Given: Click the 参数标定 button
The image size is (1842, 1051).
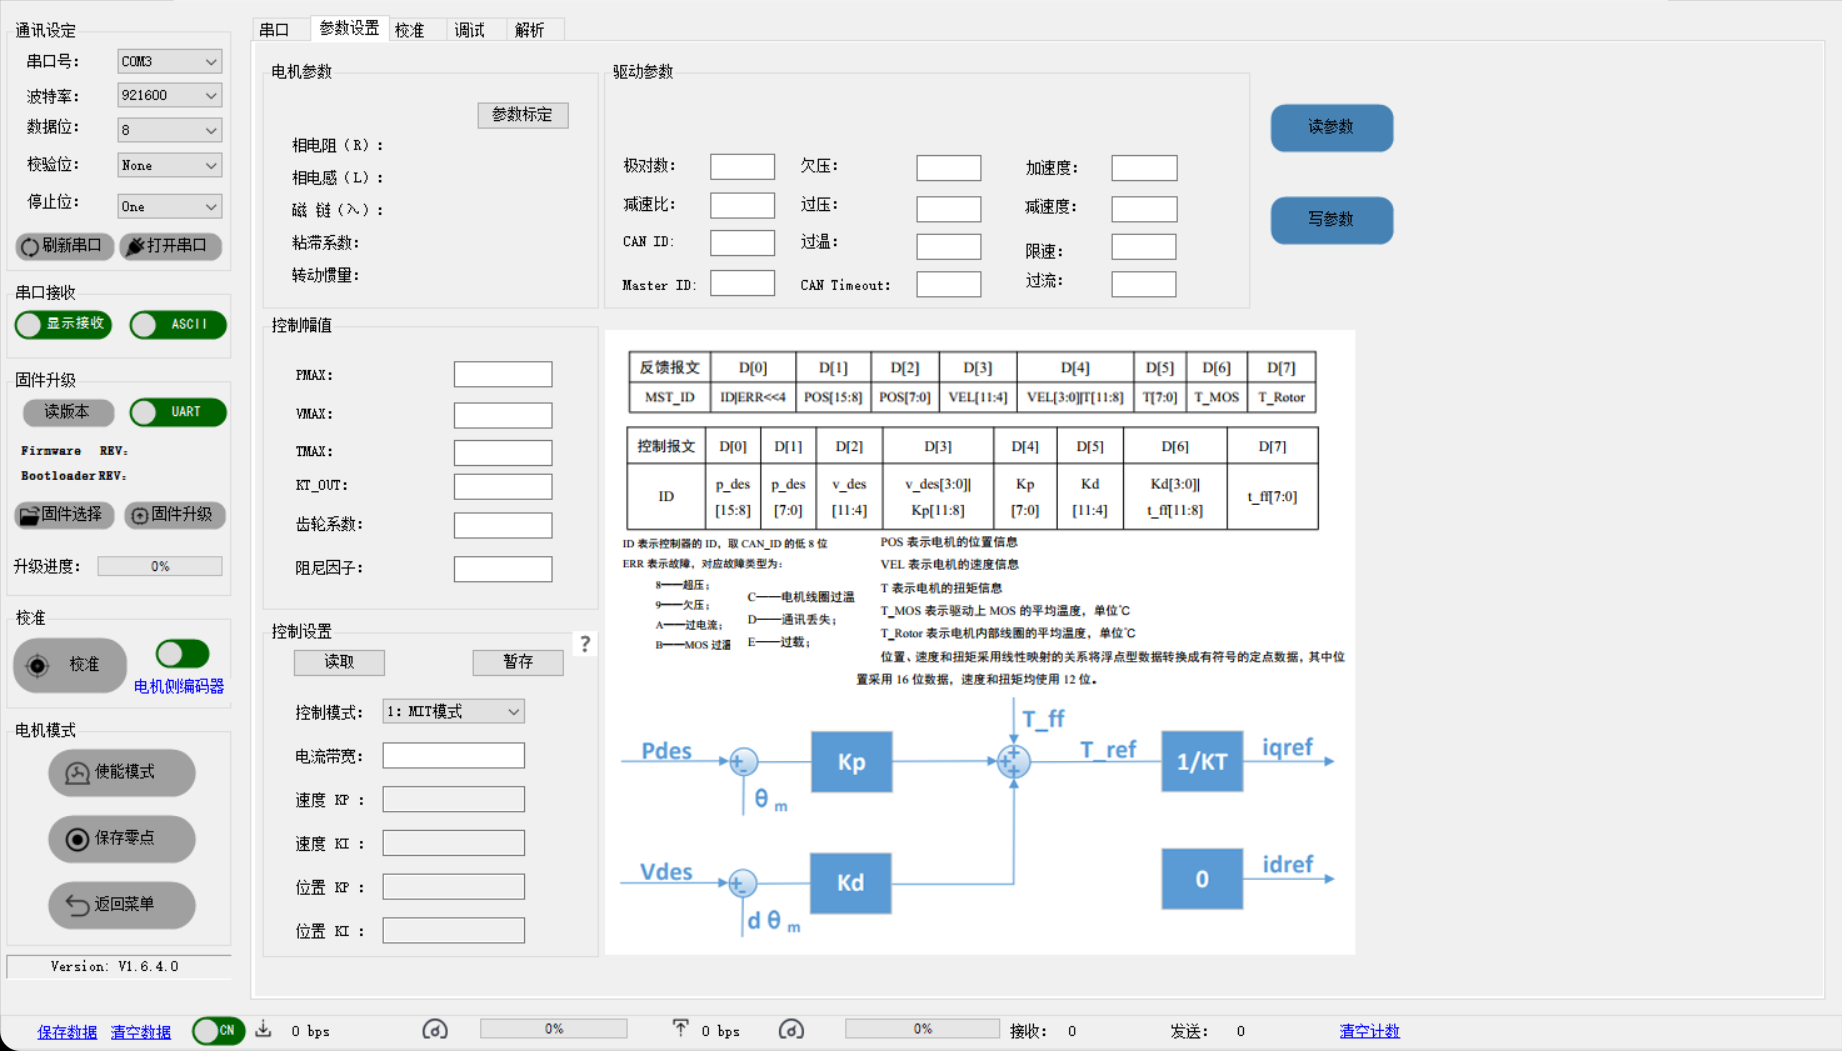Looking at the screenshot, I should (x=523, y=115).
